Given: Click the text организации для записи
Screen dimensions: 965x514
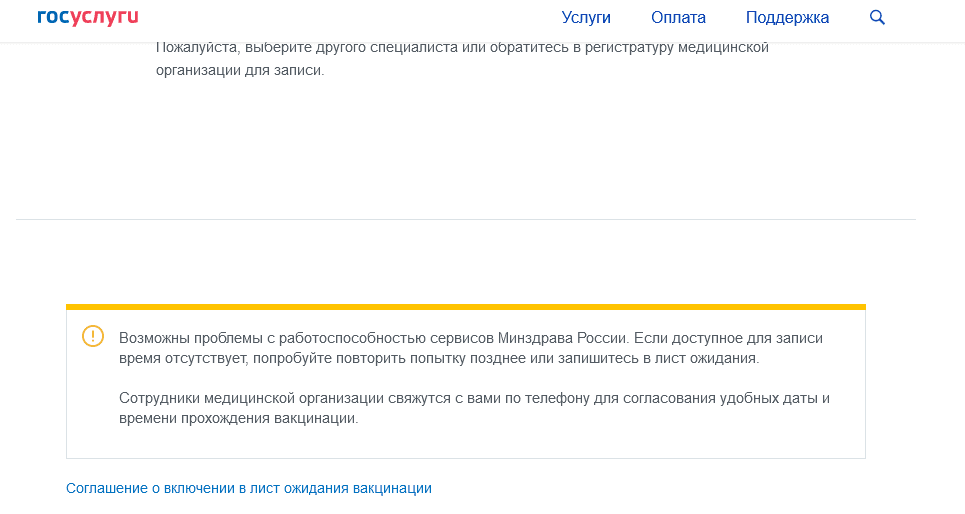Looking at the screenshot, I should (240, 71).
